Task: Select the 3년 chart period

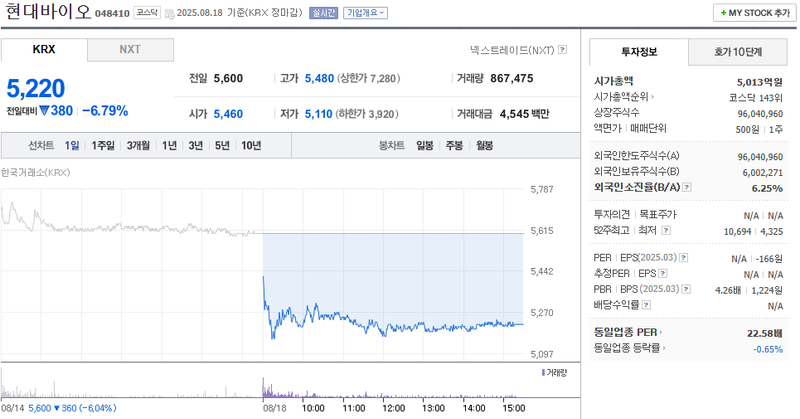Action: 195,145
